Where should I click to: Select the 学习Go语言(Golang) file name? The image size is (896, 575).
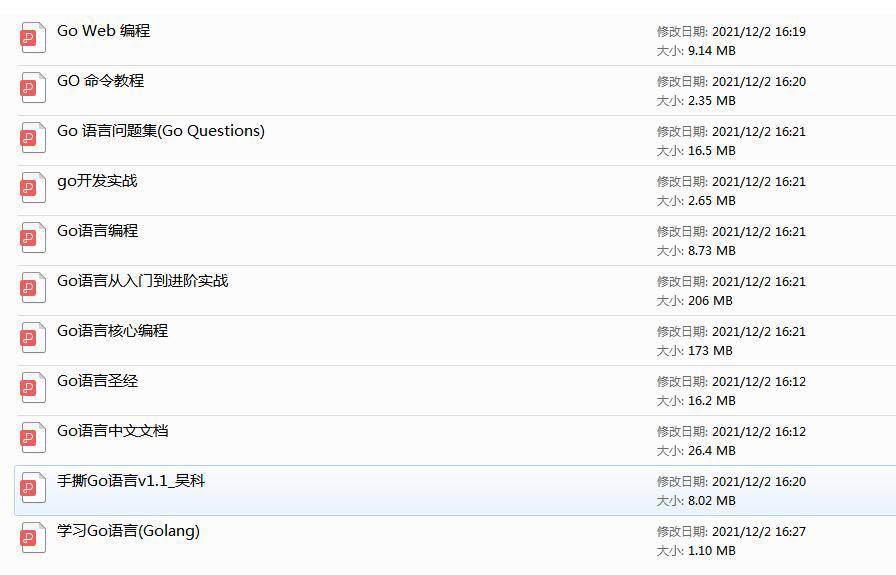point(128,531)
